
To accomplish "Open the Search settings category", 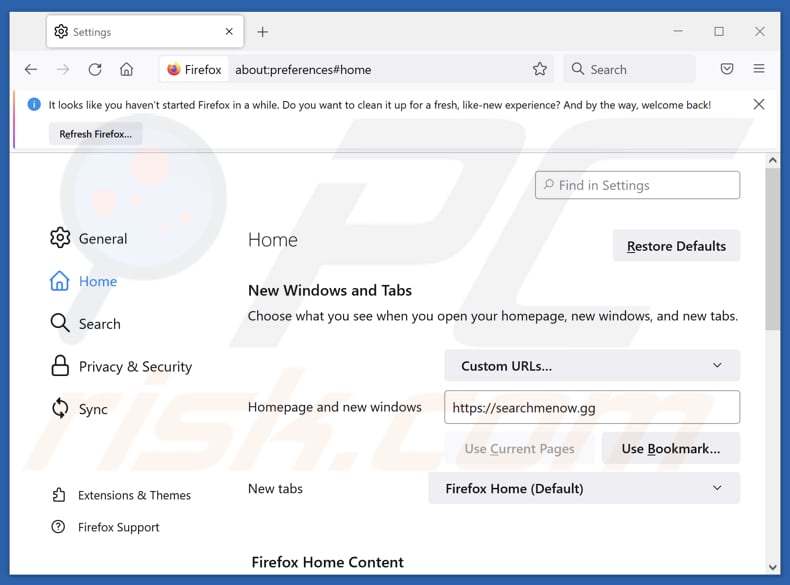I will [x=85, y=323].
